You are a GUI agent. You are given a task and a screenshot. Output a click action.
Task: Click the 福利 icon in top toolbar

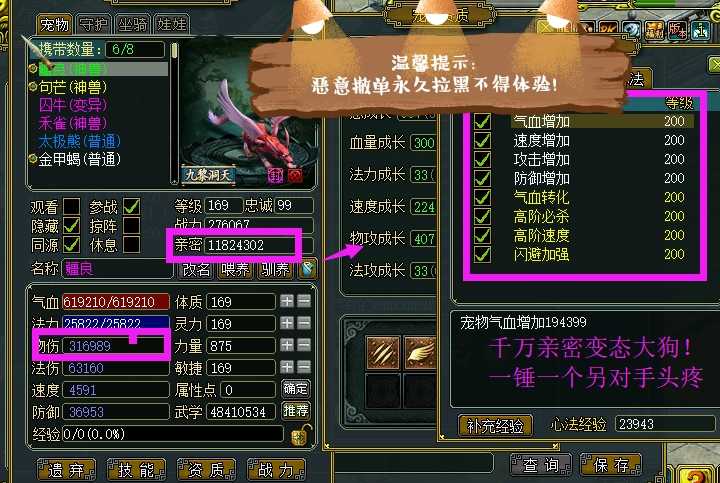654,30
